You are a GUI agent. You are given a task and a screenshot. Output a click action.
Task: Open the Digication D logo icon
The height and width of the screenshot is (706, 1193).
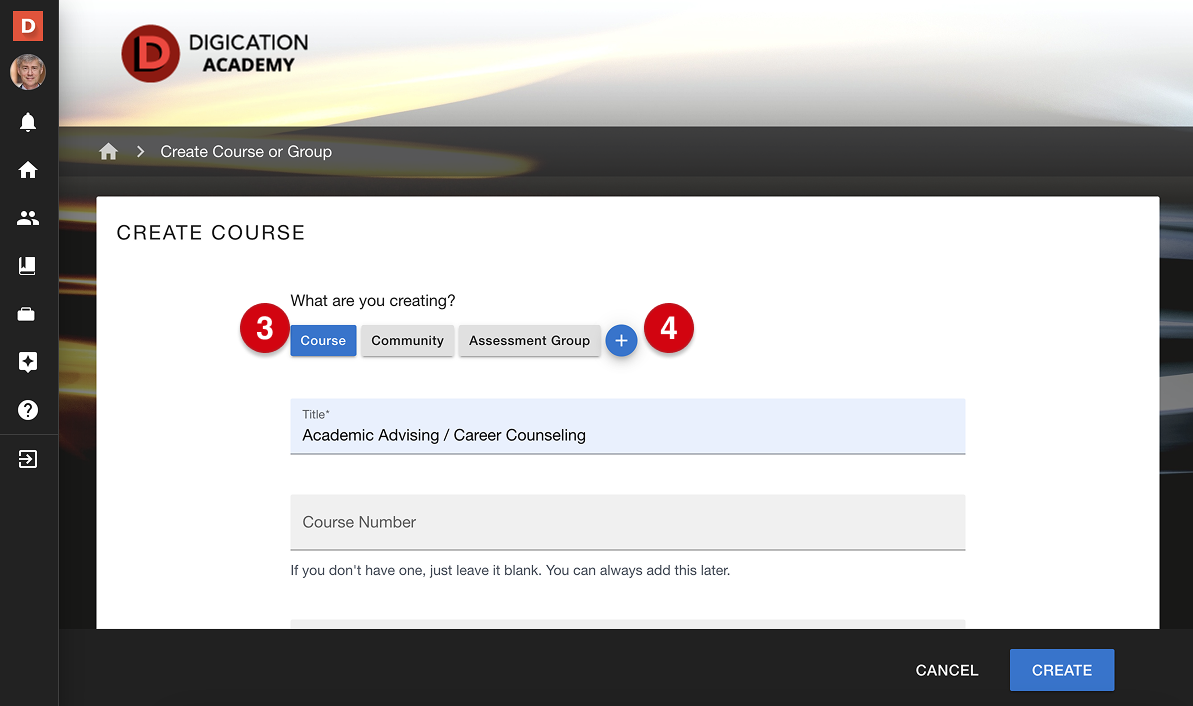click(x=27, y=25)
